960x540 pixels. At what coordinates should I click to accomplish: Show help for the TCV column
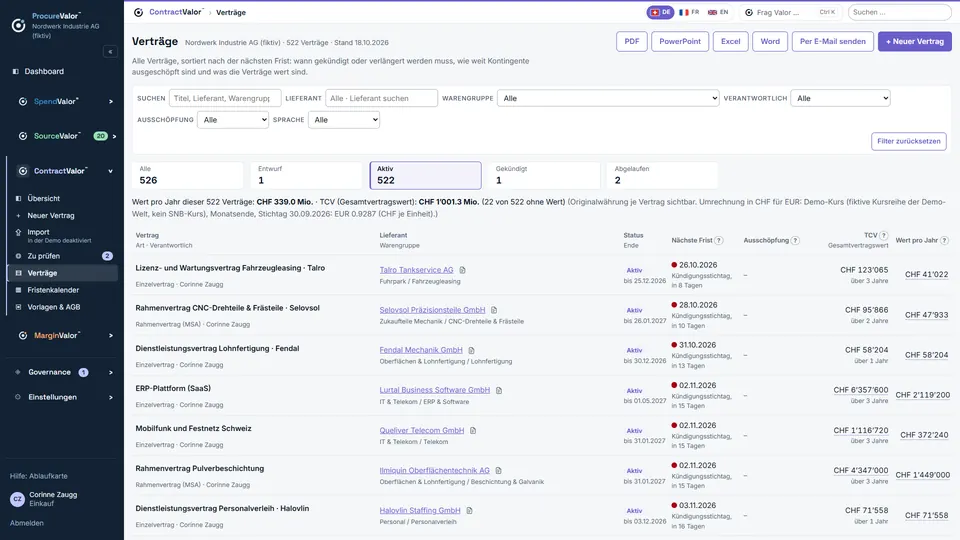tap(883, 235)
